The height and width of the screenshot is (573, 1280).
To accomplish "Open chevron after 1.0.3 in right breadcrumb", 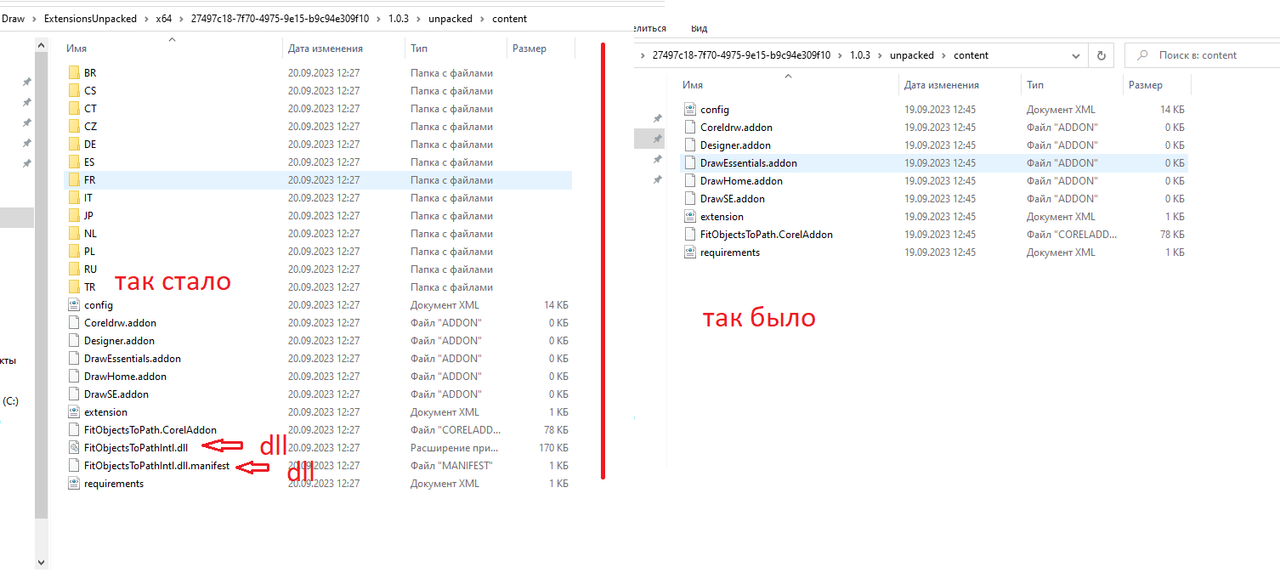I will pos(883,56).
